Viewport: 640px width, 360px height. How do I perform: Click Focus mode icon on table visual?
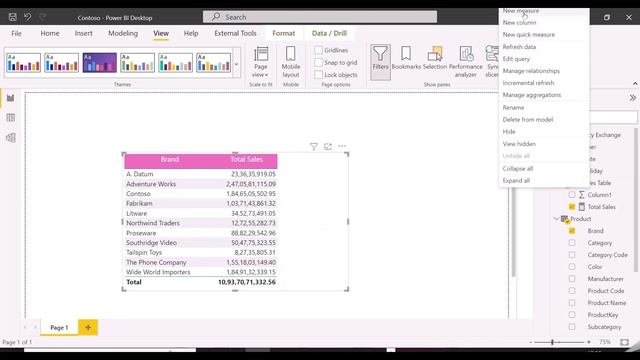328,147
